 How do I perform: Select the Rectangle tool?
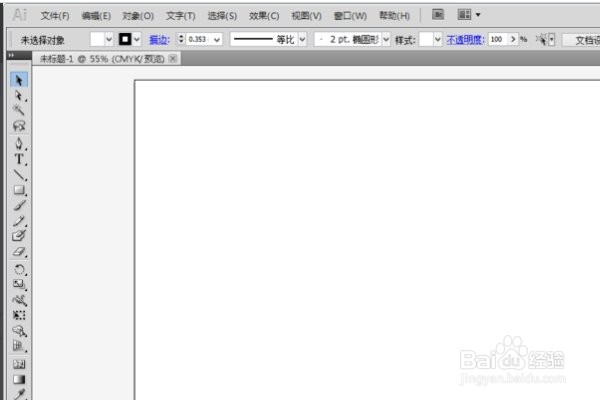click(19, 190)
